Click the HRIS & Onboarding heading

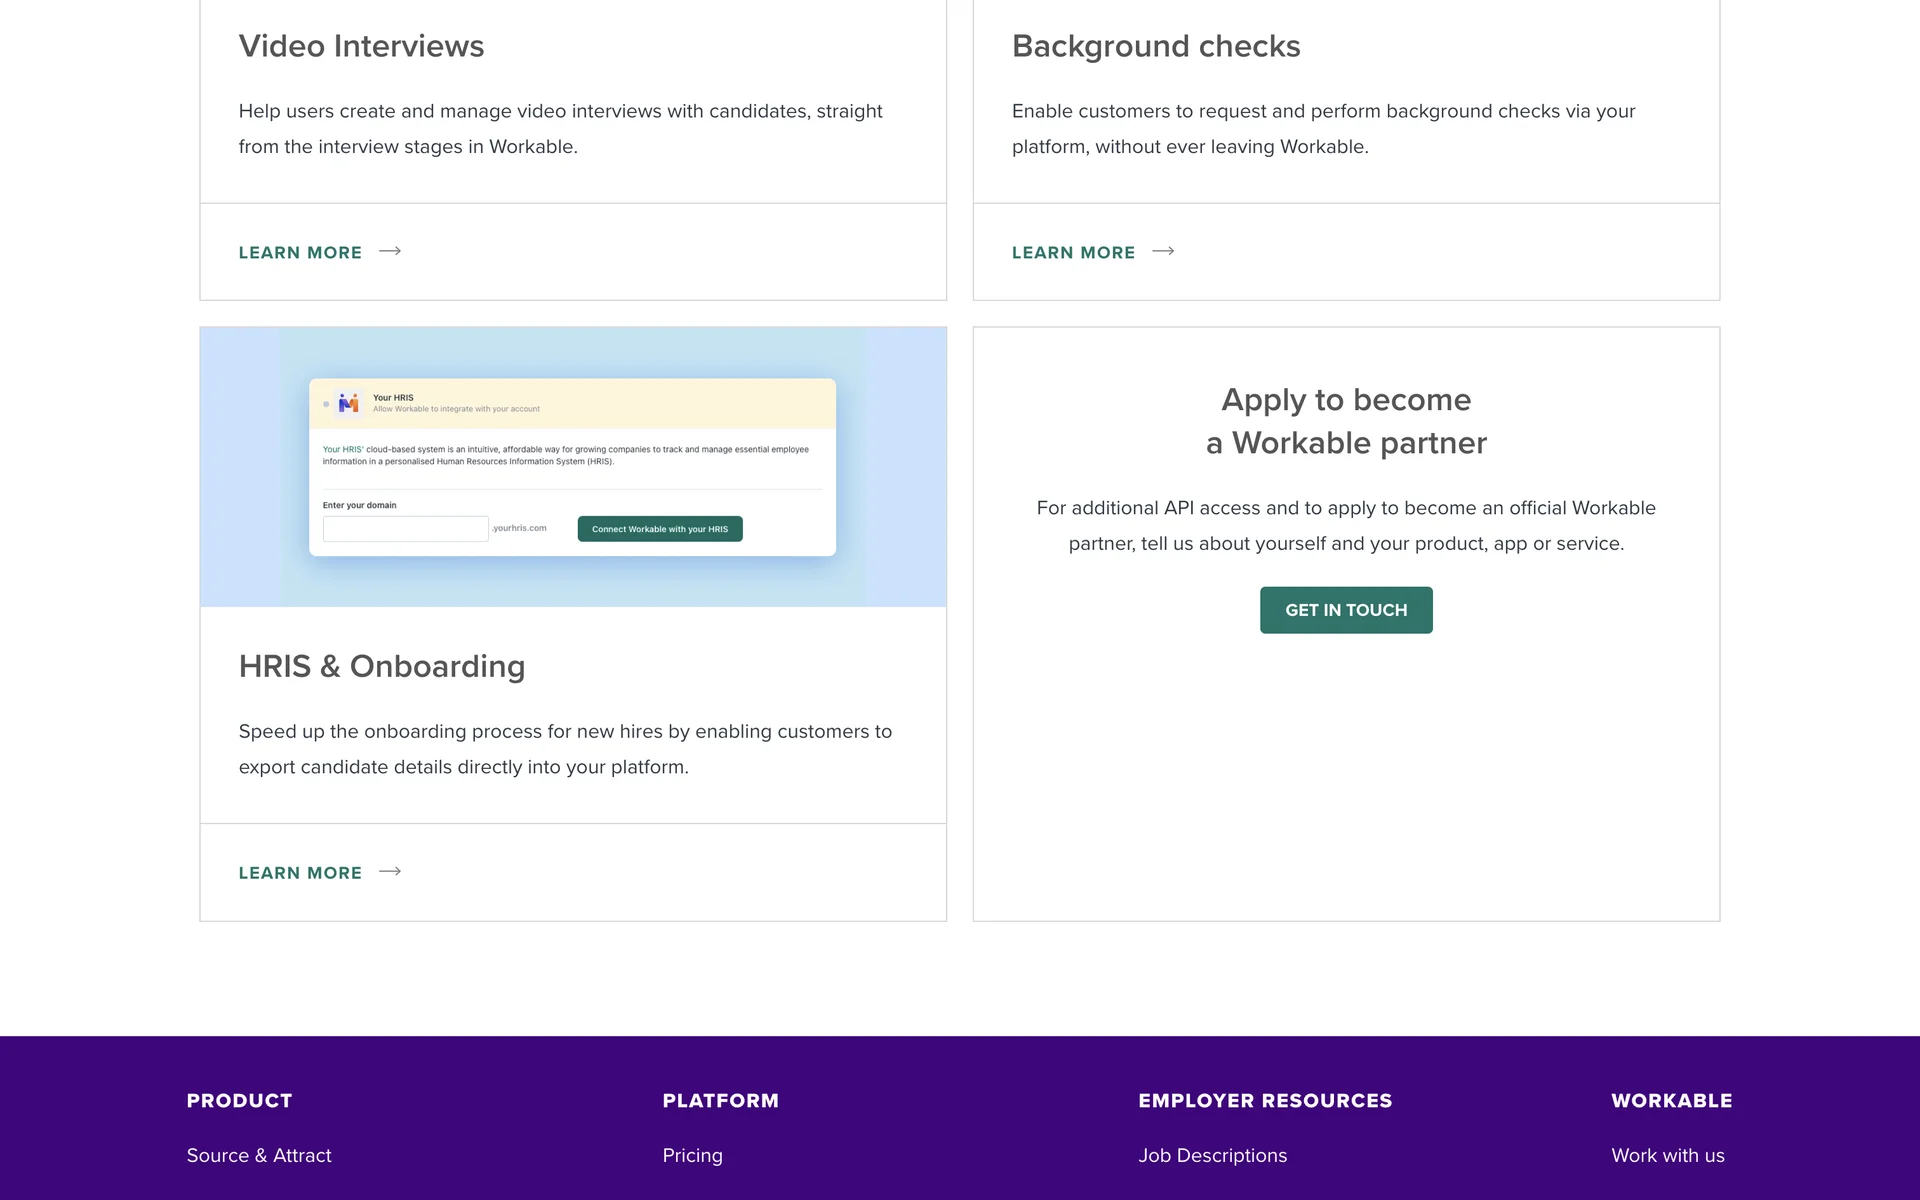point(381,666)
